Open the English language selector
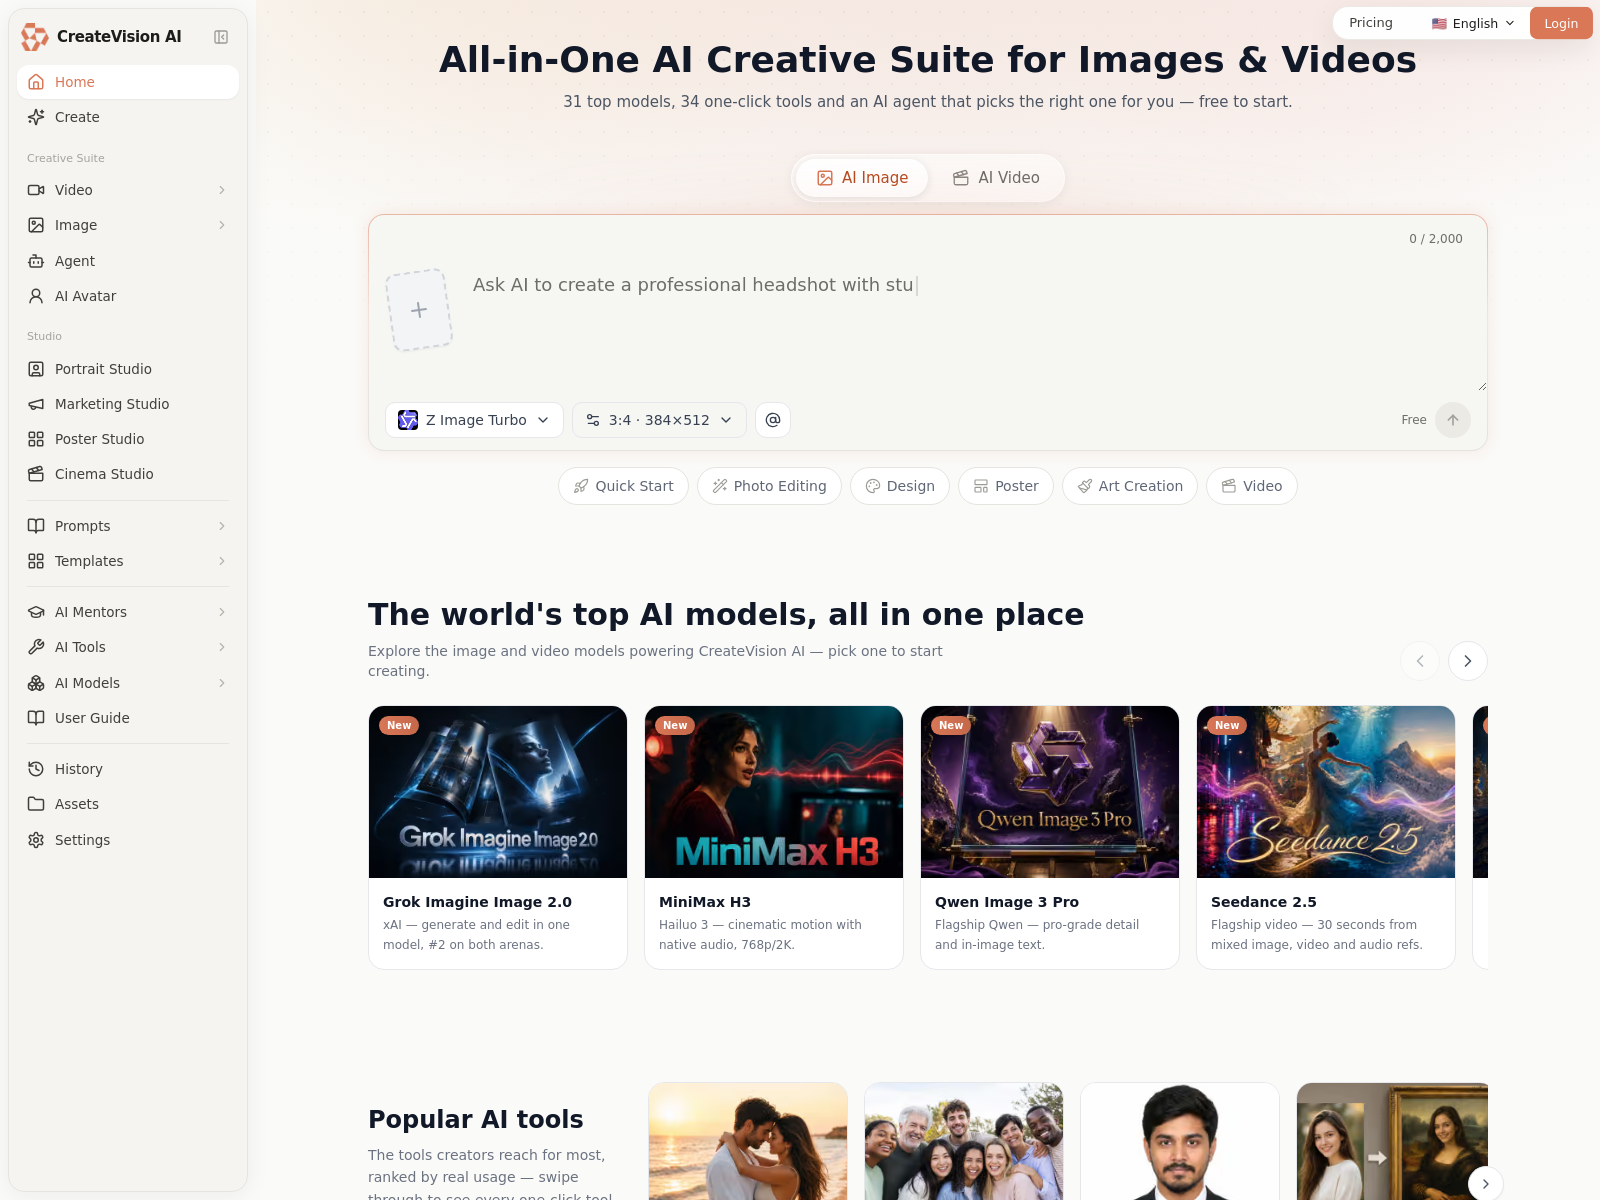1600x1200 pixels. click(1473, 23)
